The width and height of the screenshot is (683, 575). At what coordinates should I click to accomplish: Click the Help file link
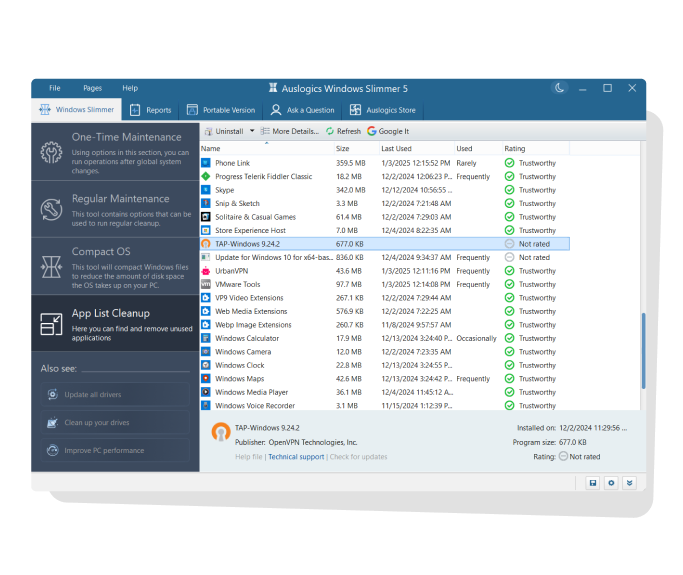pyautogui.click(x=249, y=457)
